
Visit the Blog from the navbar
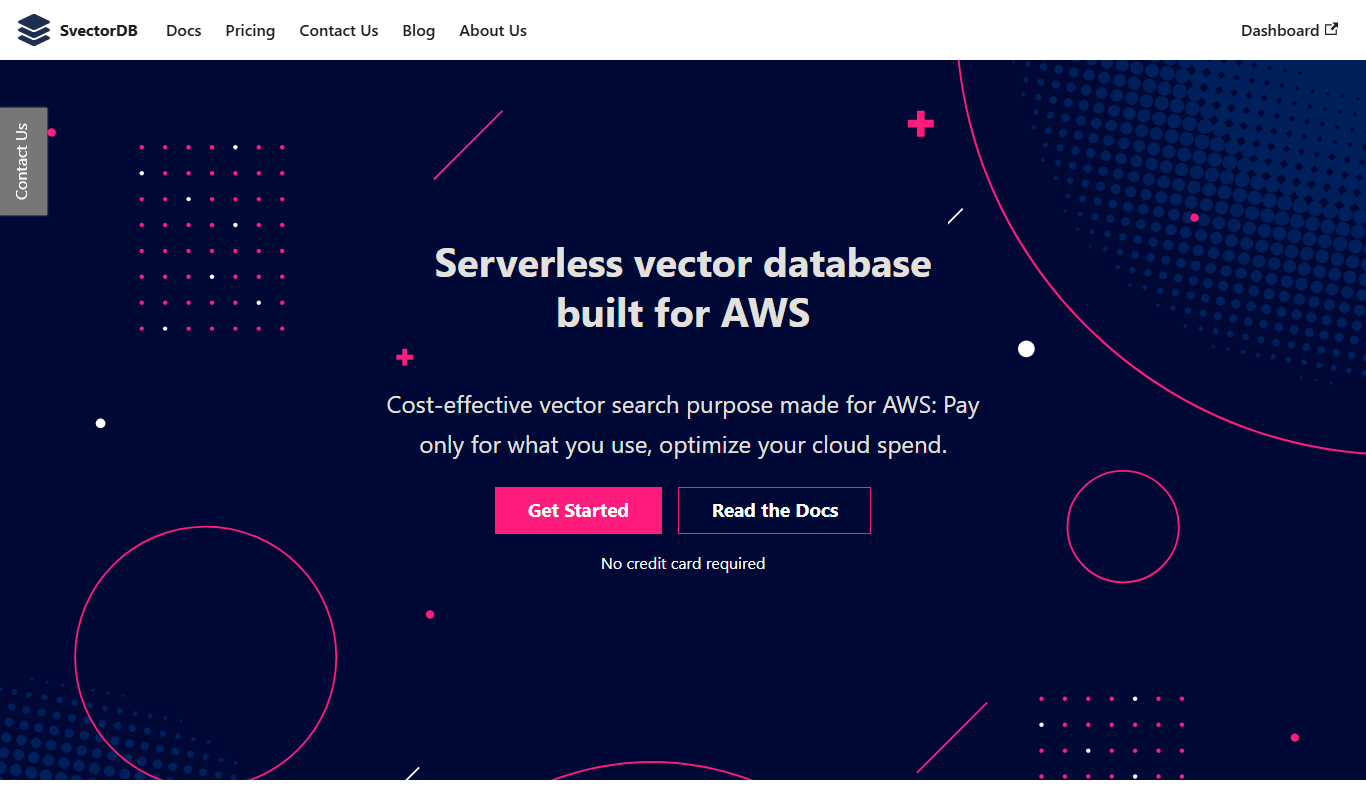pyautogui.click(x=419, y=30)
